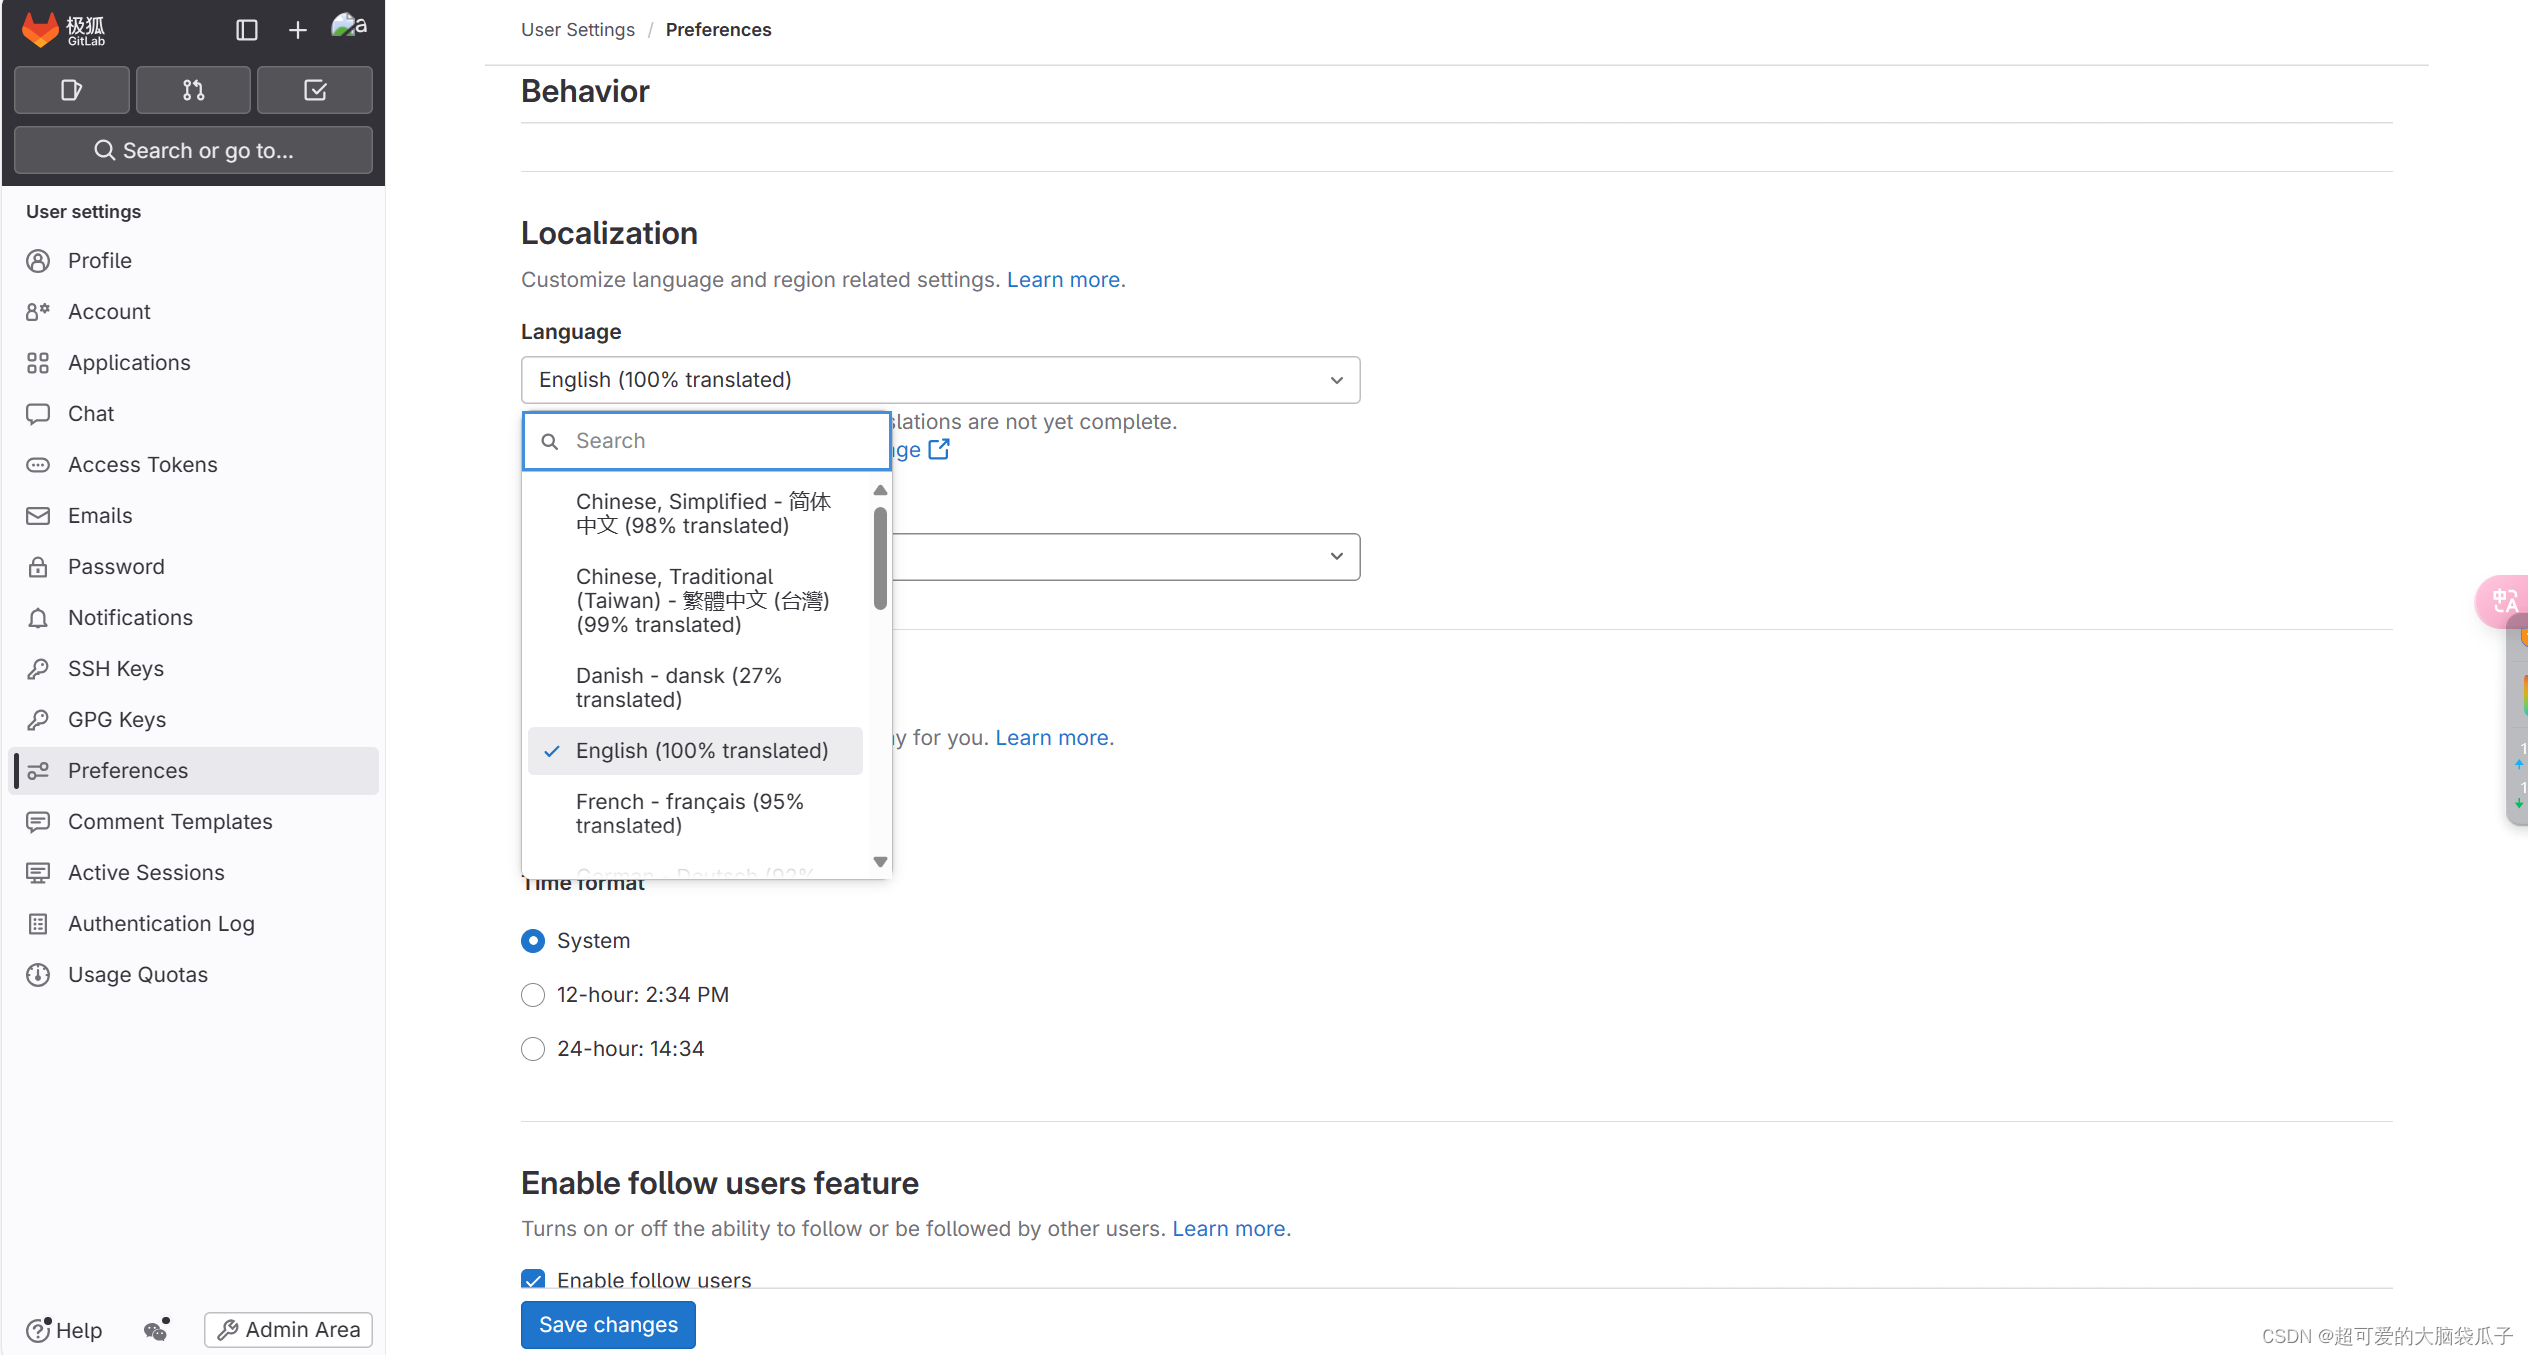The image size is (2528, 1355).
Task: Select the System time format option
Action: point(533,940)
